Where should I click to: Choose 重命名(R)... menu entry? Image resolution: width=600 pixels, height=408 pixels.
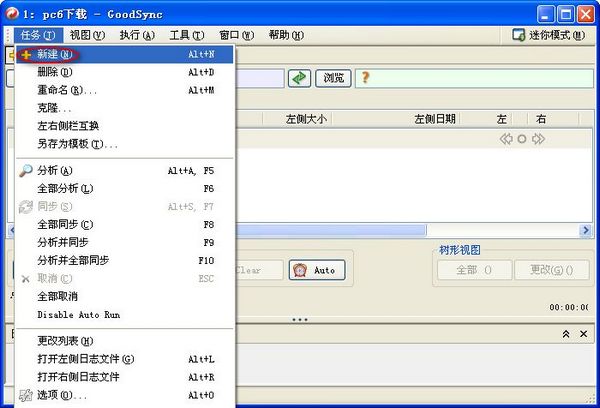[124, 90]
